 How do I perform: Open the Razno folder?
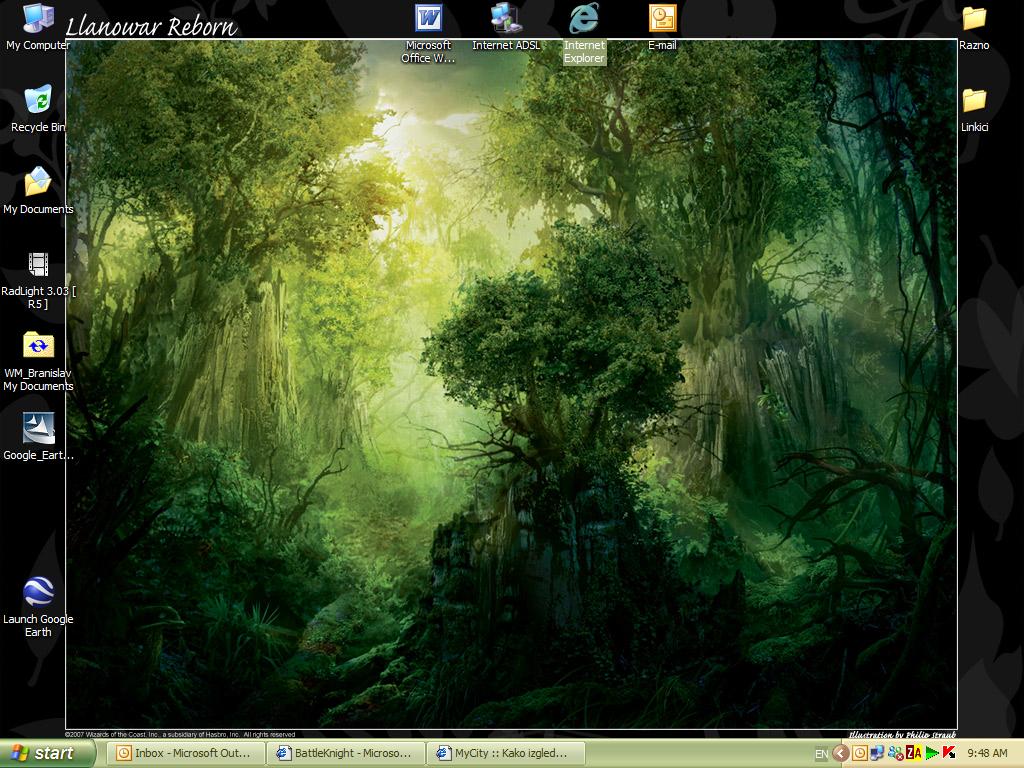click(974, 20)
